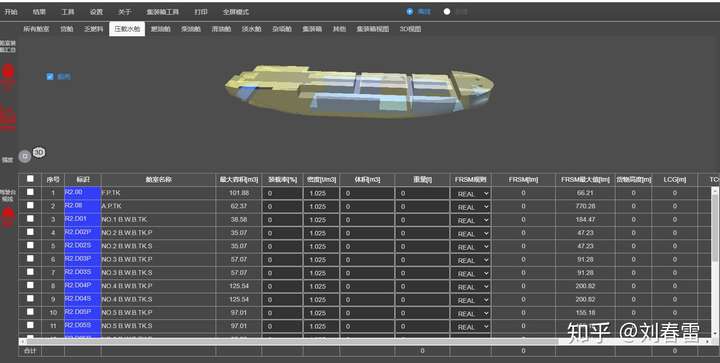The width and height of the screenshot is (720, 363).
Task: Click blue label cell R2.D04P
Action: [x=83, y=286]
